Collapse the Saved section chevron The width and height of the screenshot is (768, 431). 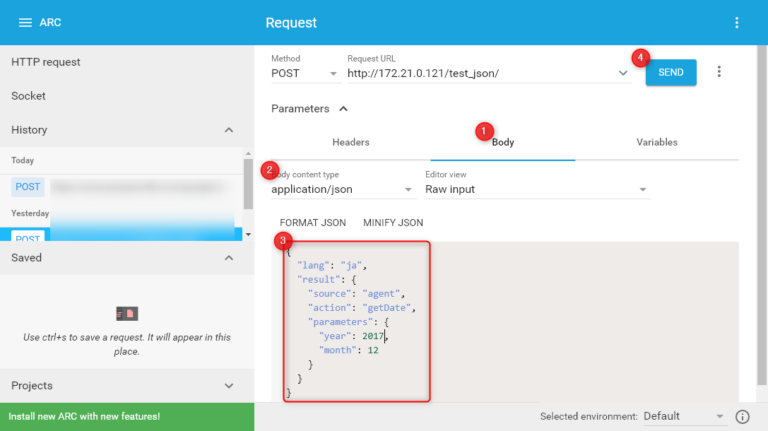229,258
